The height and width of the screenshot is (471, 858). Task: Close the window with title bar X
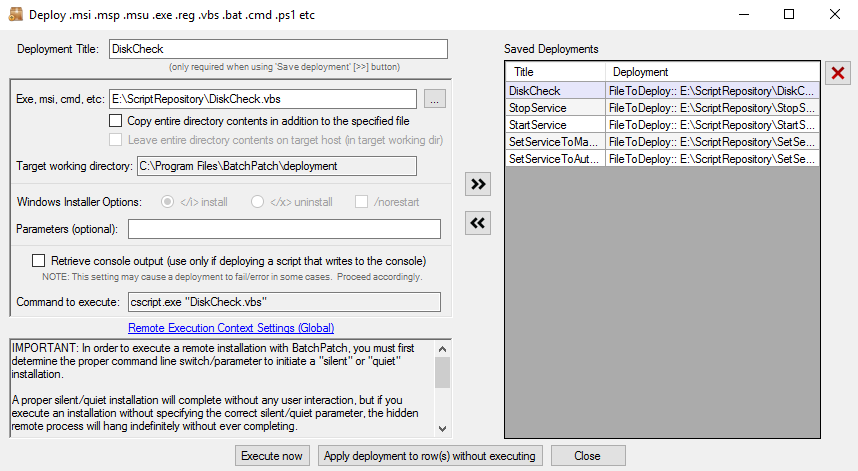pos(834,14)
